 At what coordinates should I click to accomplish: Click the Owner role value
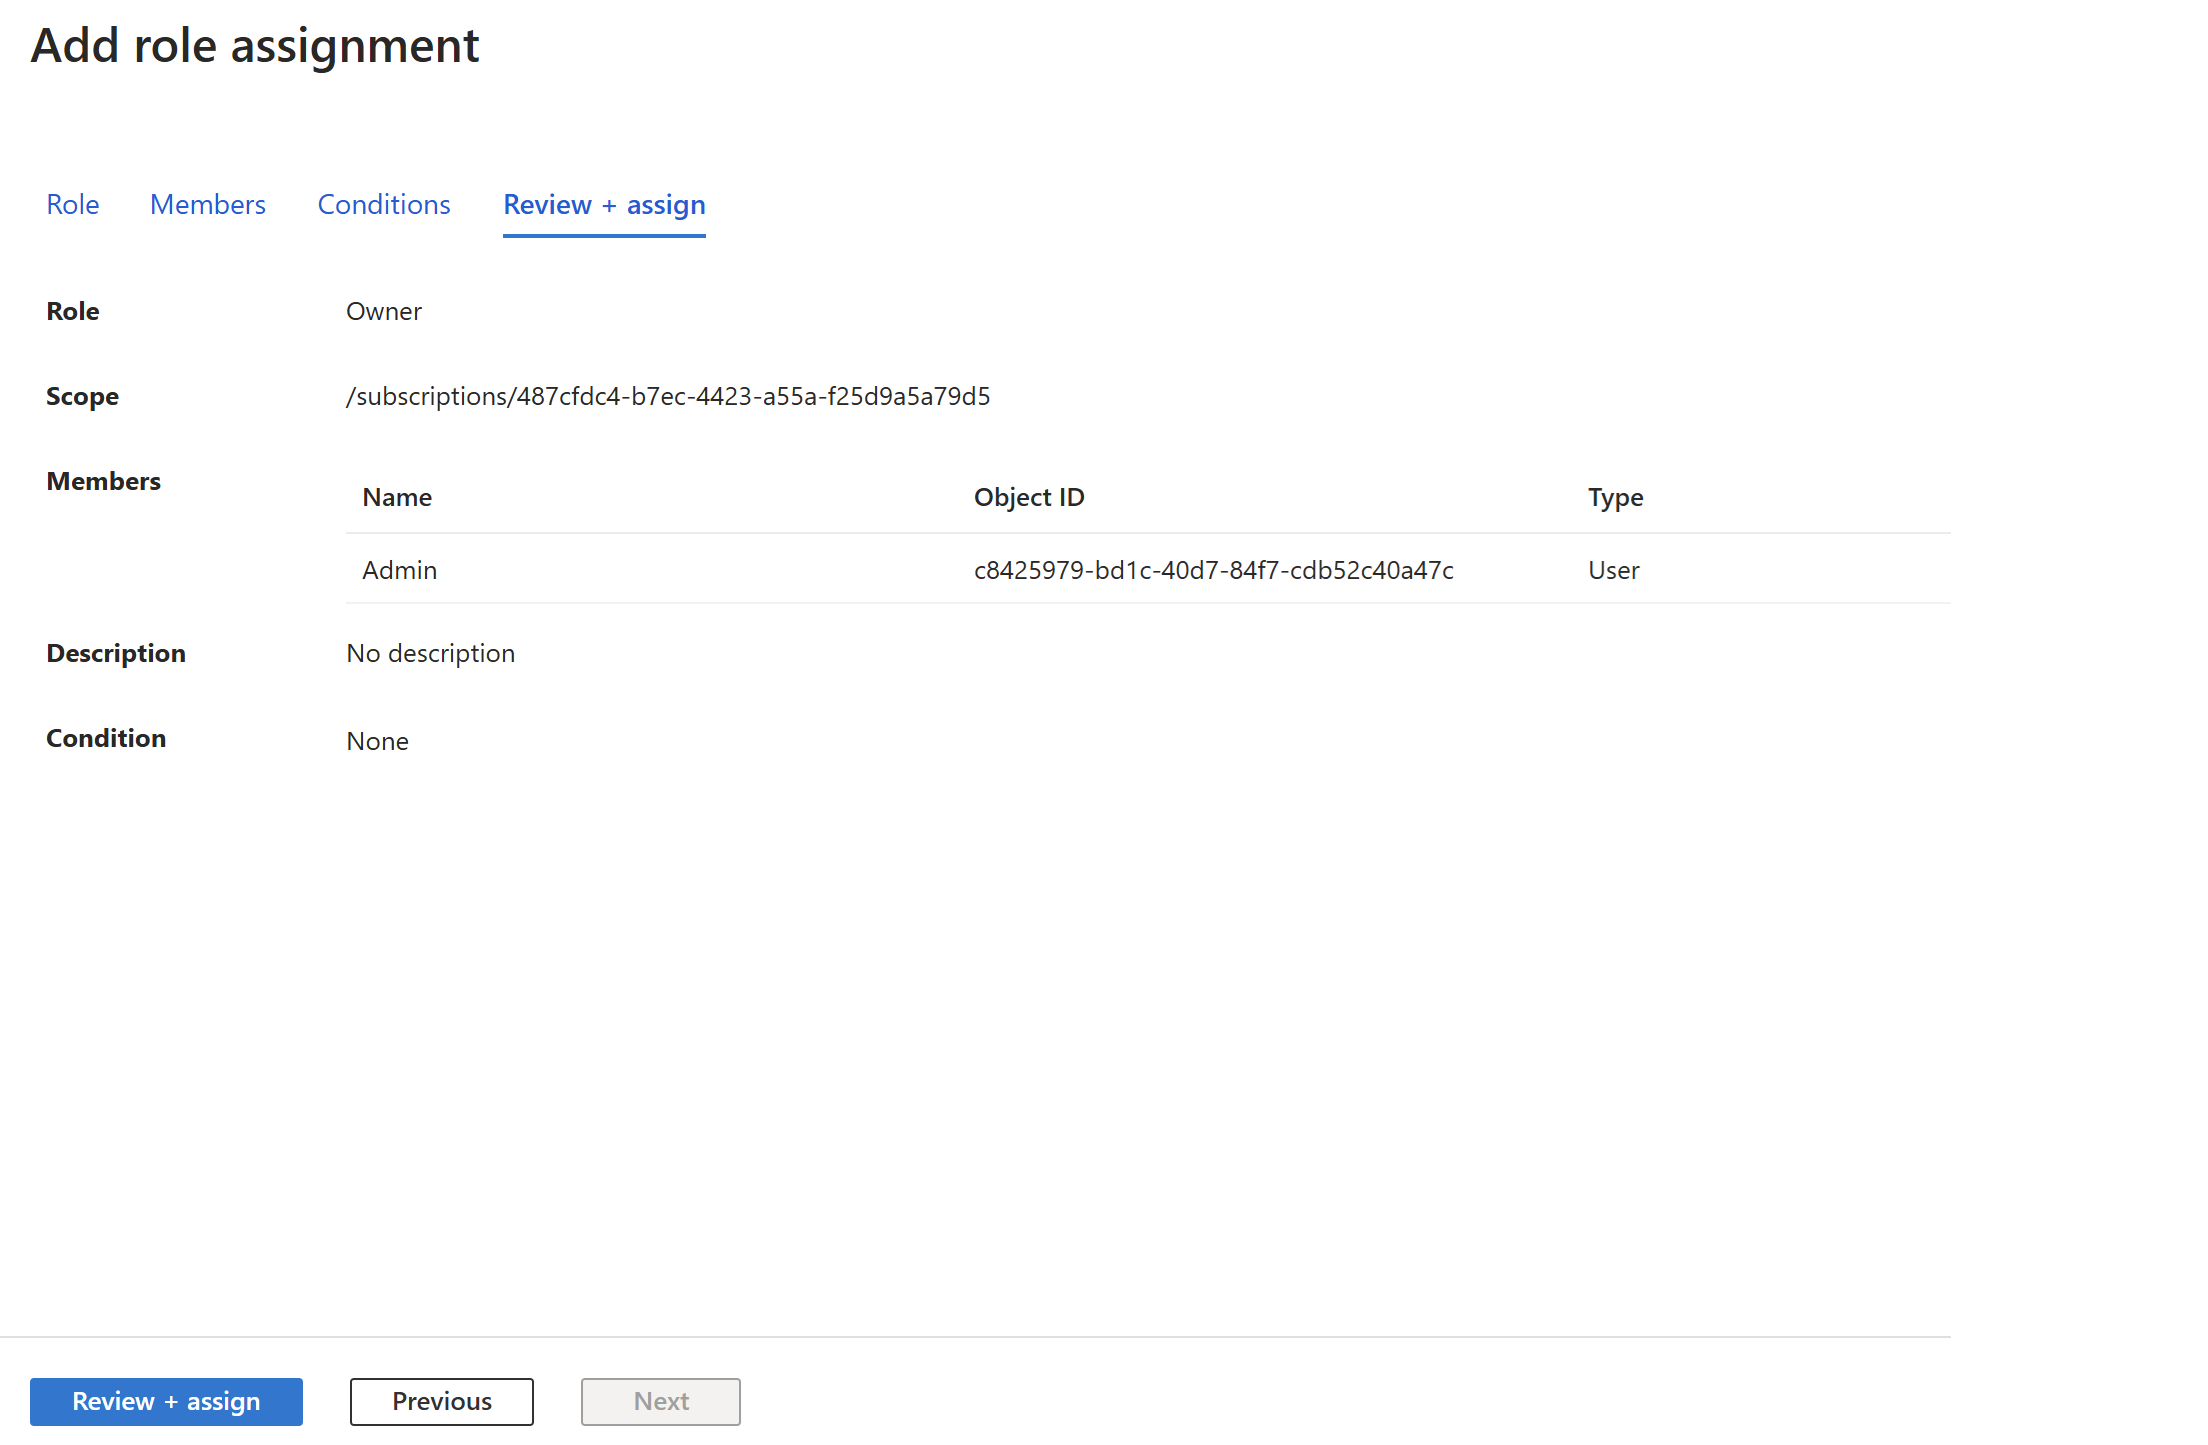click(x=384, y=311)
